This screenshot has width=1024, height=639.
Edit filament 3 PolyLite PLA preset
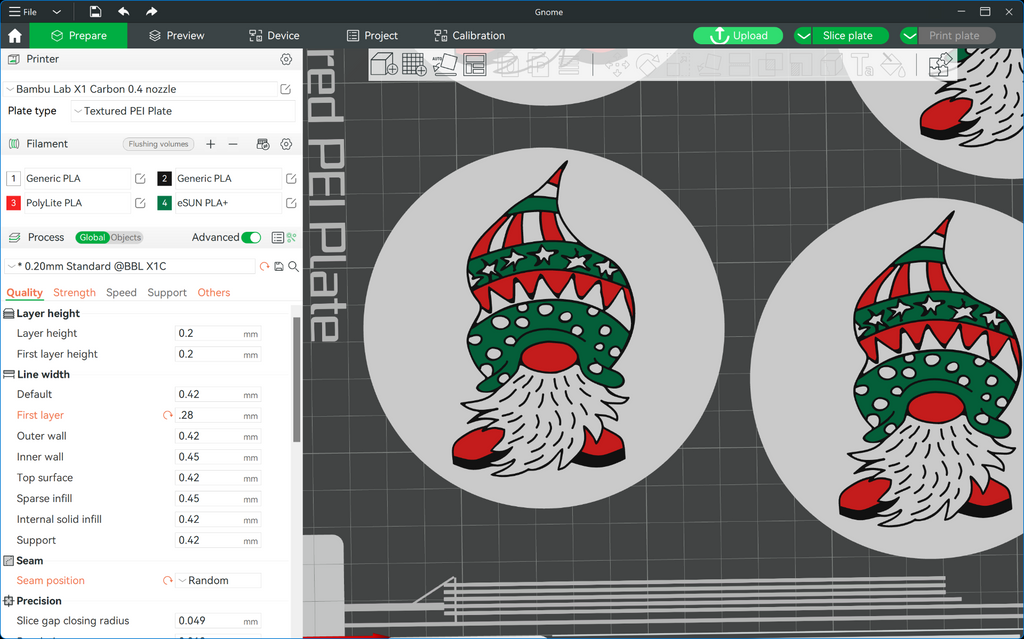140,203
